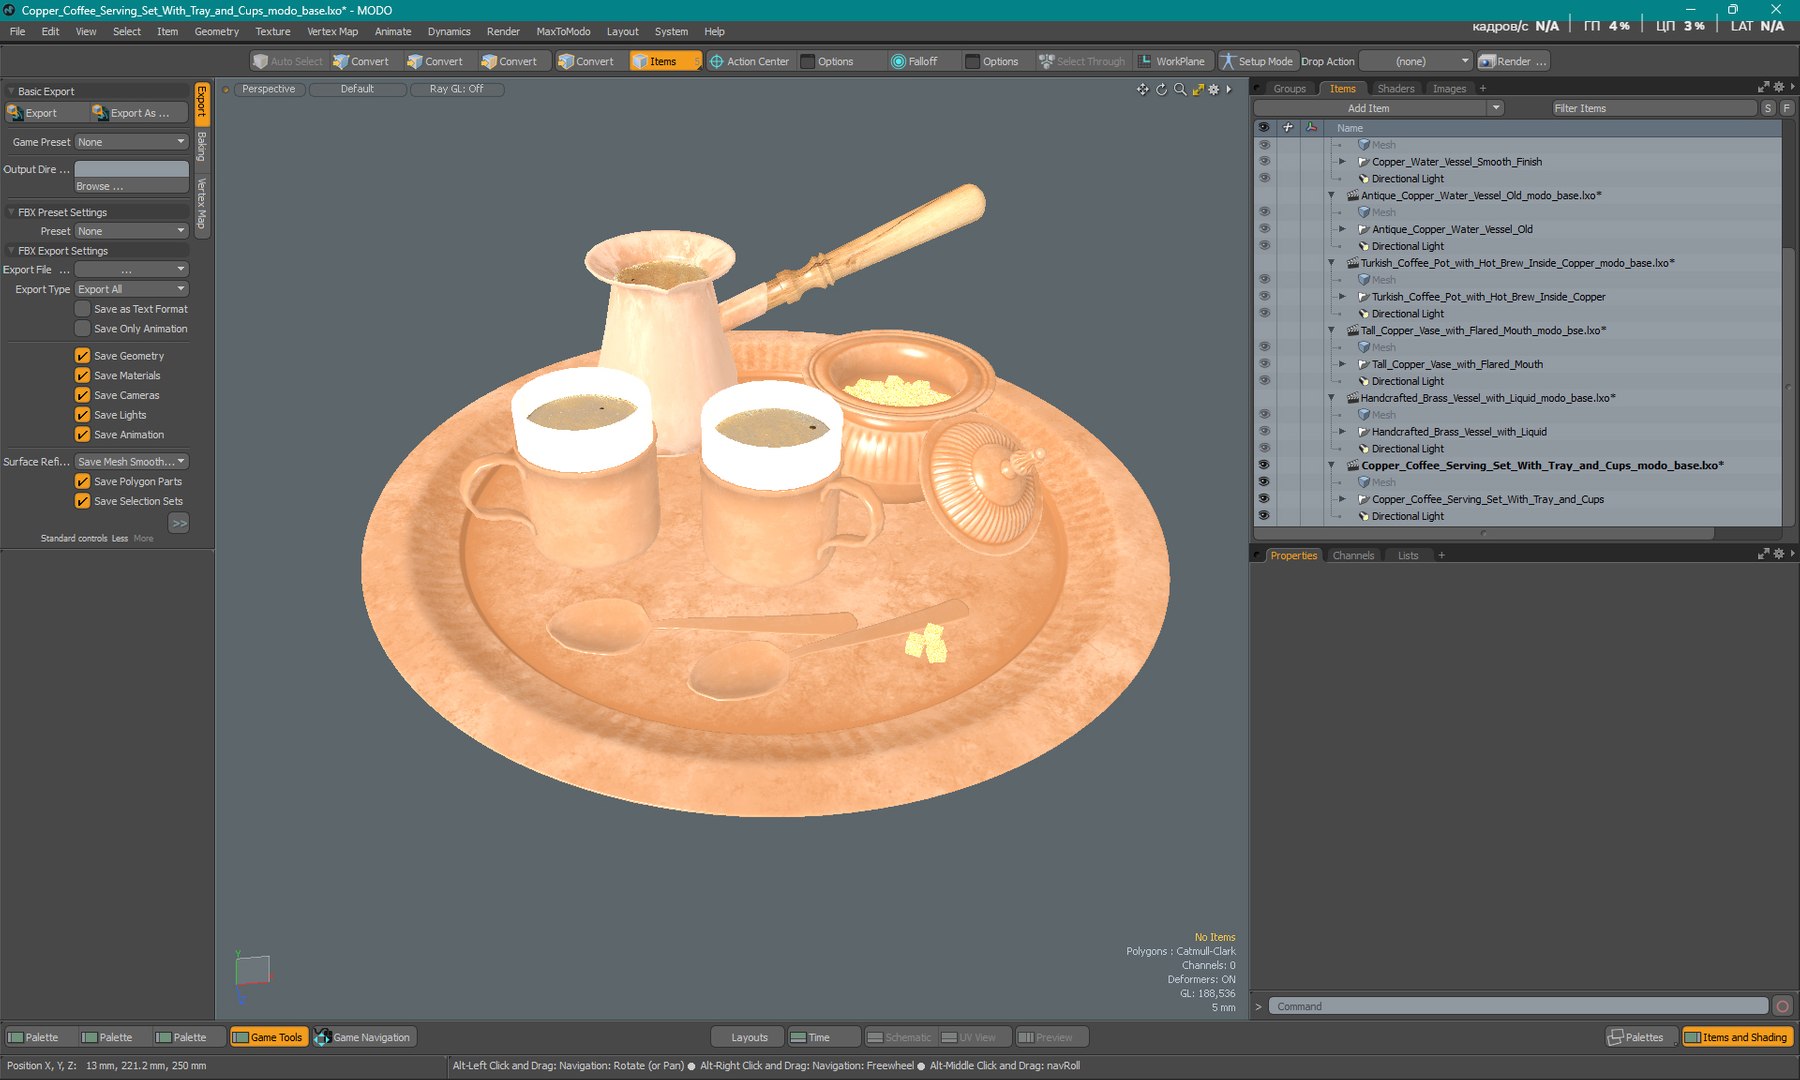This screenshot has width=1800, height=1080.
Task: Enable Setup Mode
Action: (x=1256, y=61)
